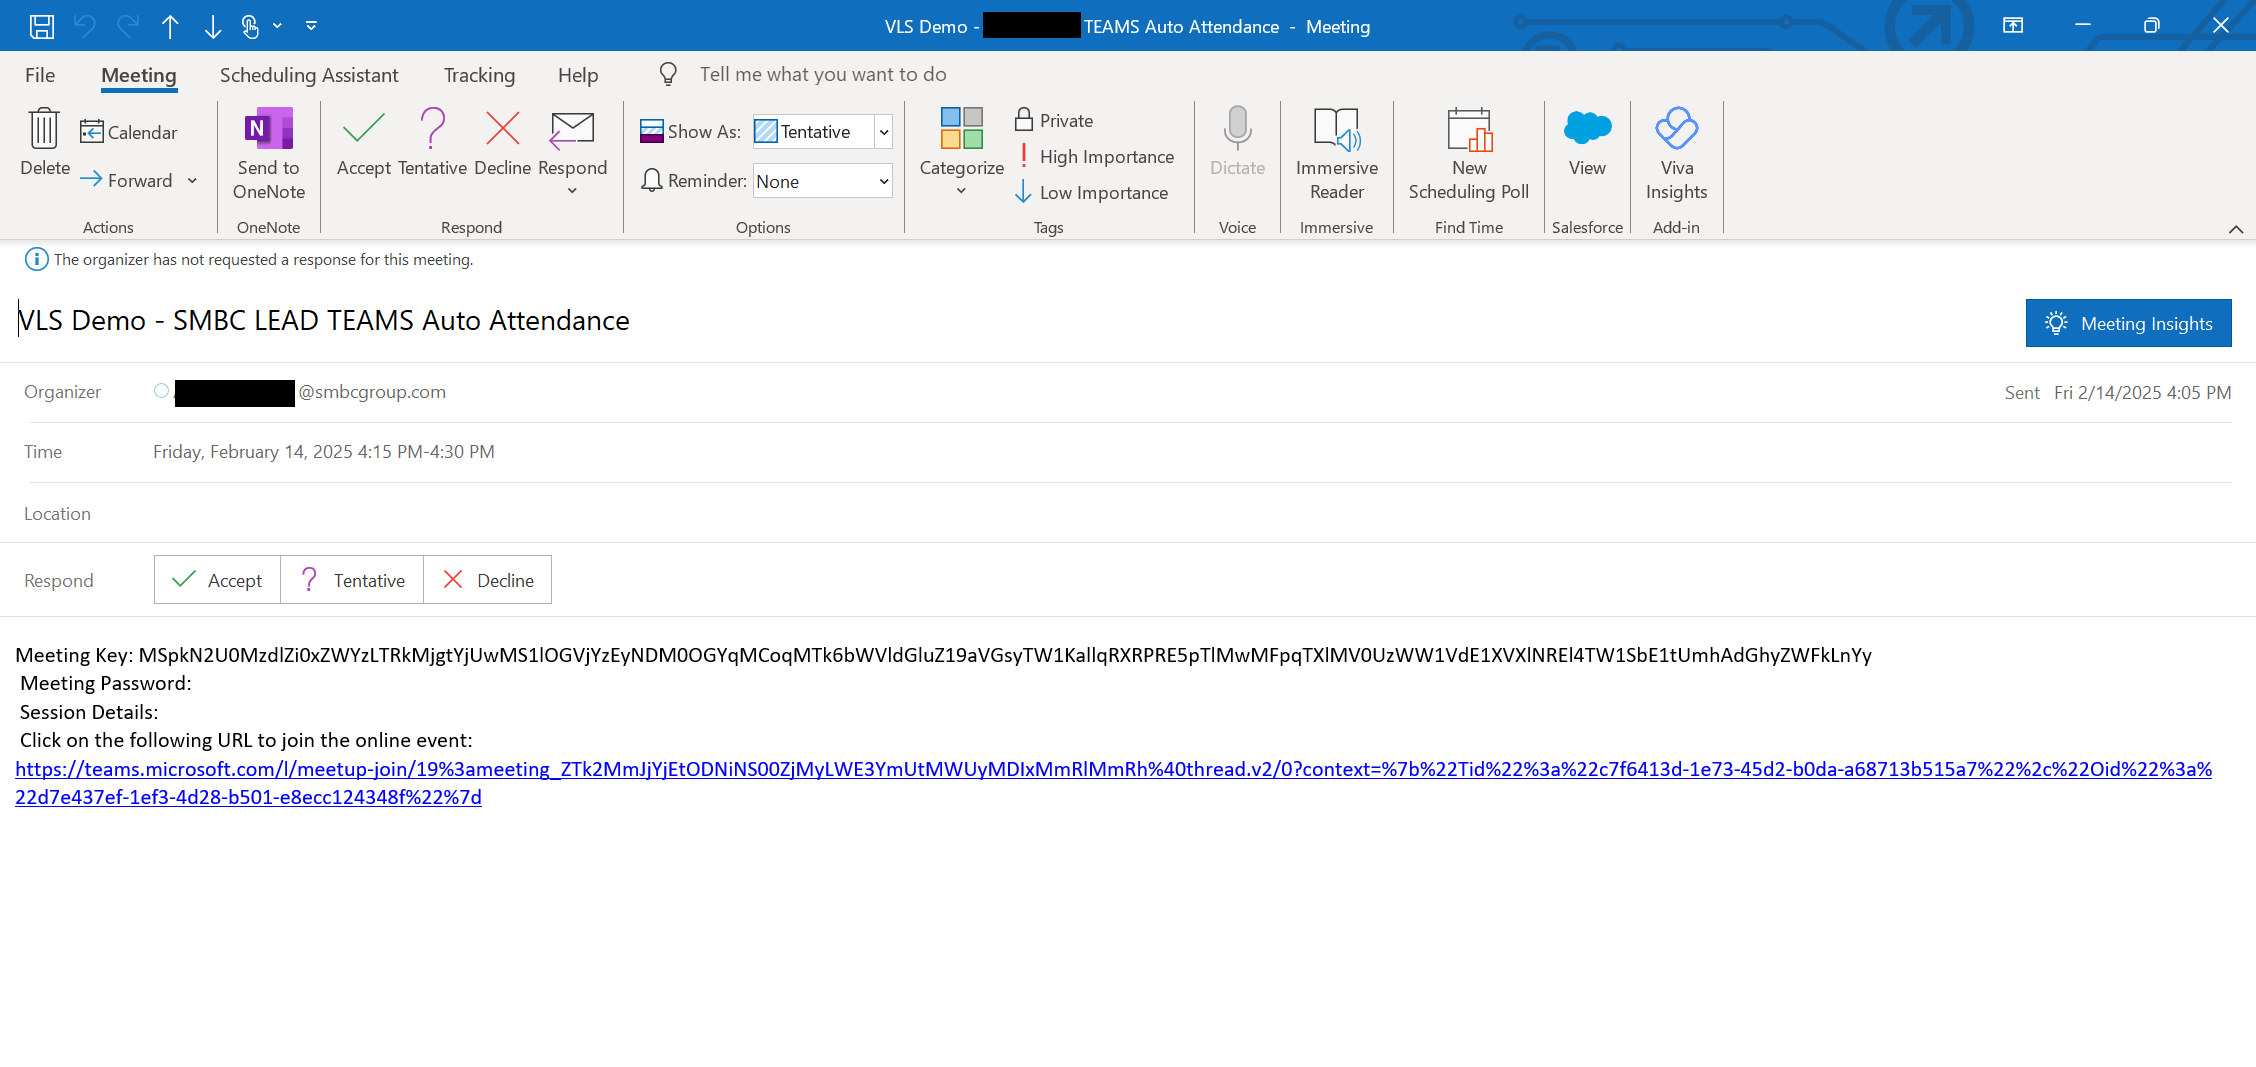Screen dimensions: 2256x1067
Task: Select the Meeting ribbon tab
Action: [x=139, y=75]
